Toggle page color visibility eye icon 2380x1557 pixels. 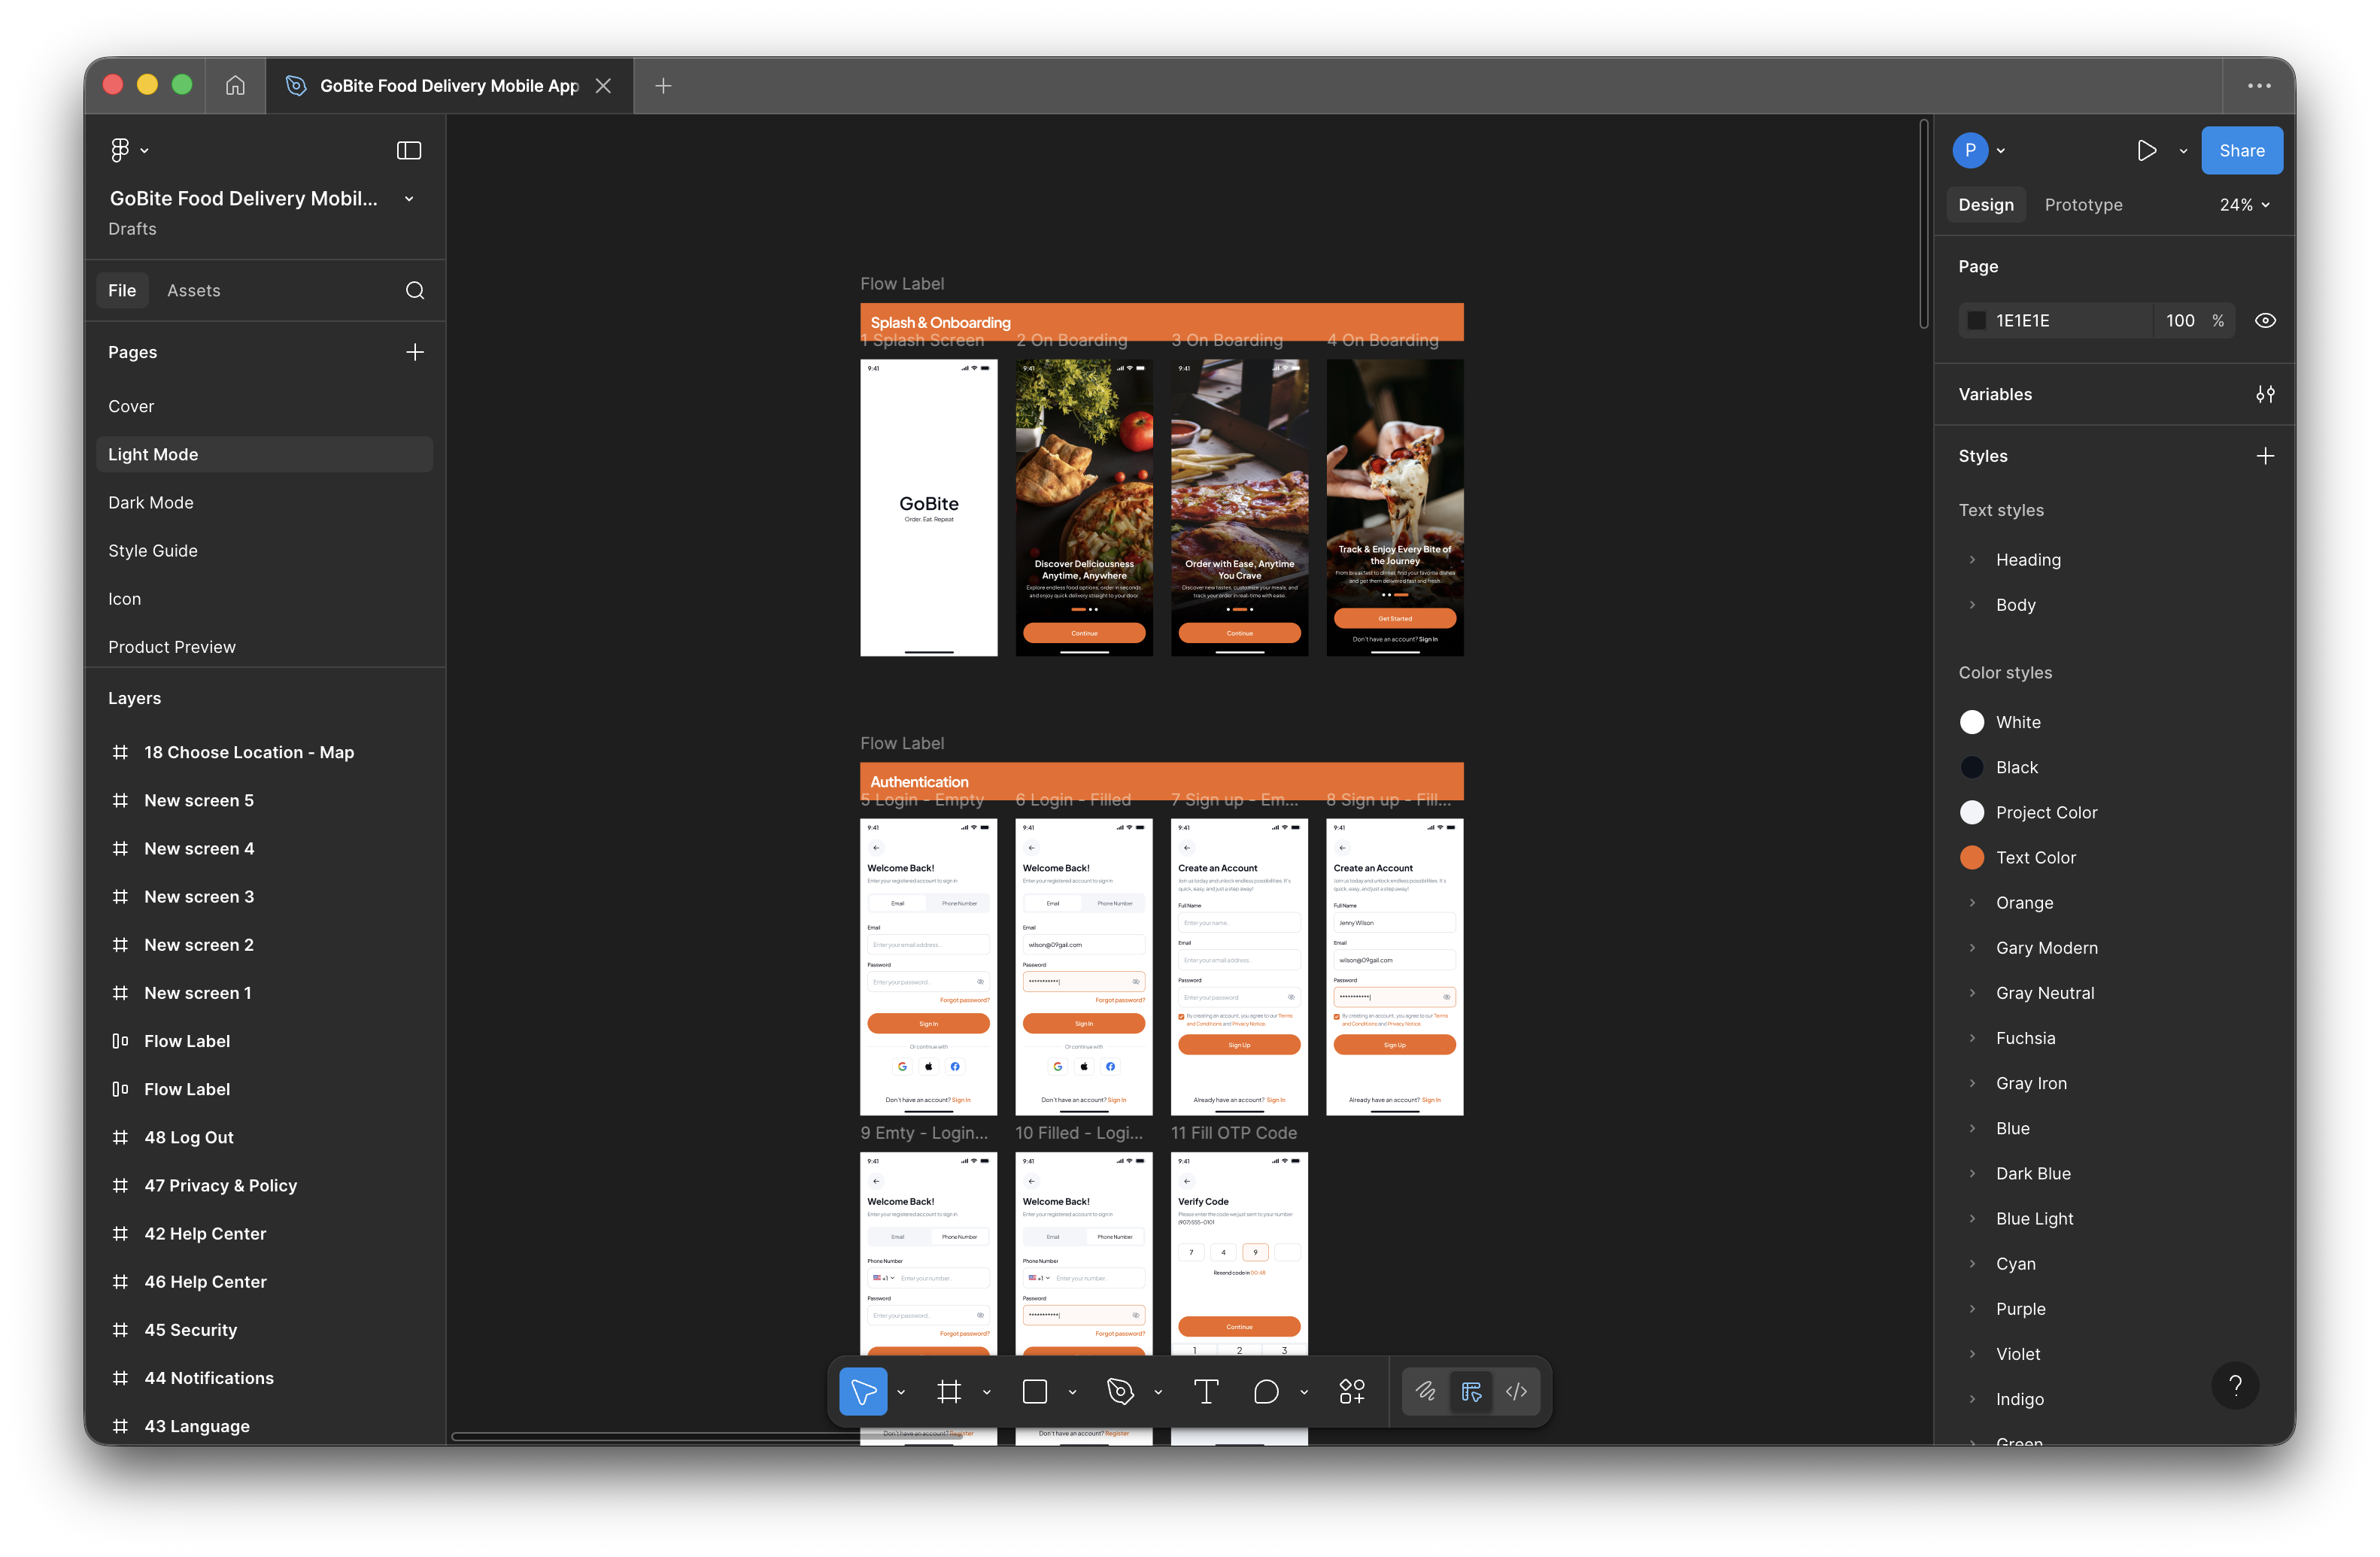[x=2265, y=320]
